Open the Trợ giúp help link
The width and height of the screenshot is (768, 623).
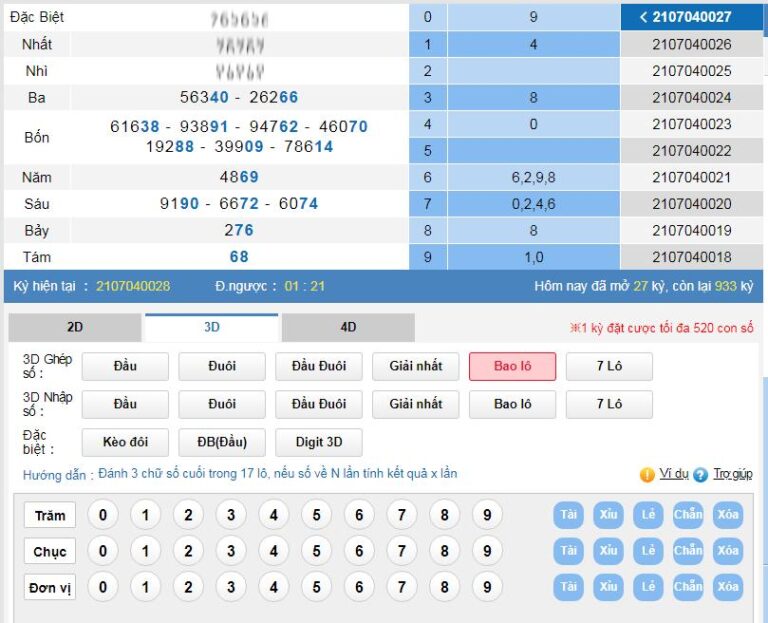click(x=733, y=475)
